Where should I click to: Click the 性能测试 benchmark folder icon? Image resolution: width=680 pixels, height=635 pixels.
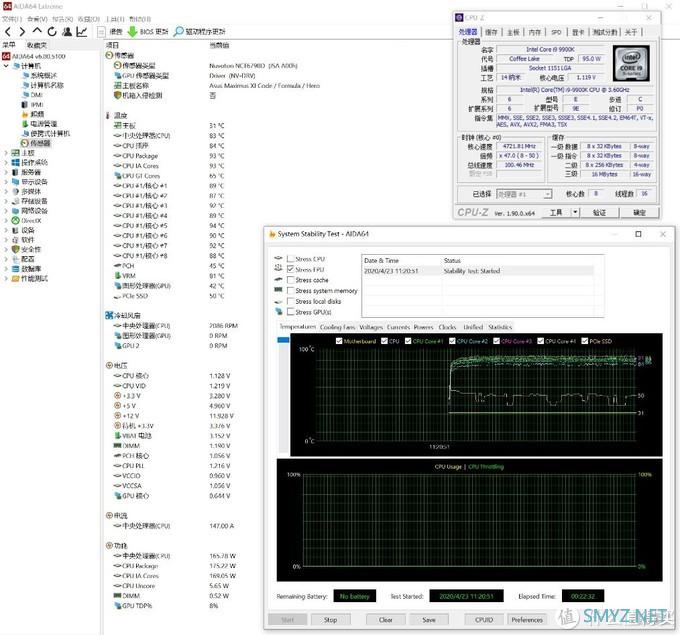click(x=16, y=278)
